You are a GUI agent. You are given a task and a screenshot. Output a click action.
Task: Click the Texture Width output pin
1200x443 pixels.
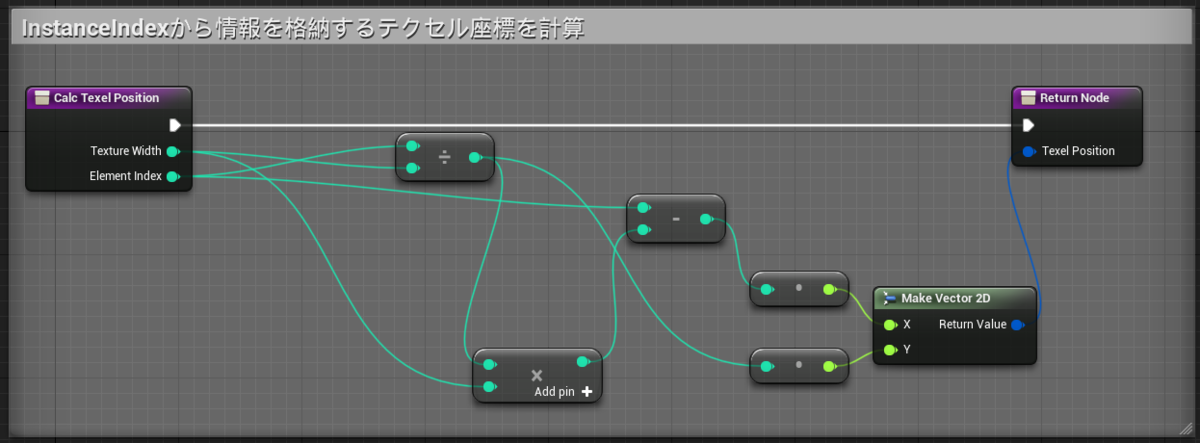pyautogui.click(x=172, y=151)
